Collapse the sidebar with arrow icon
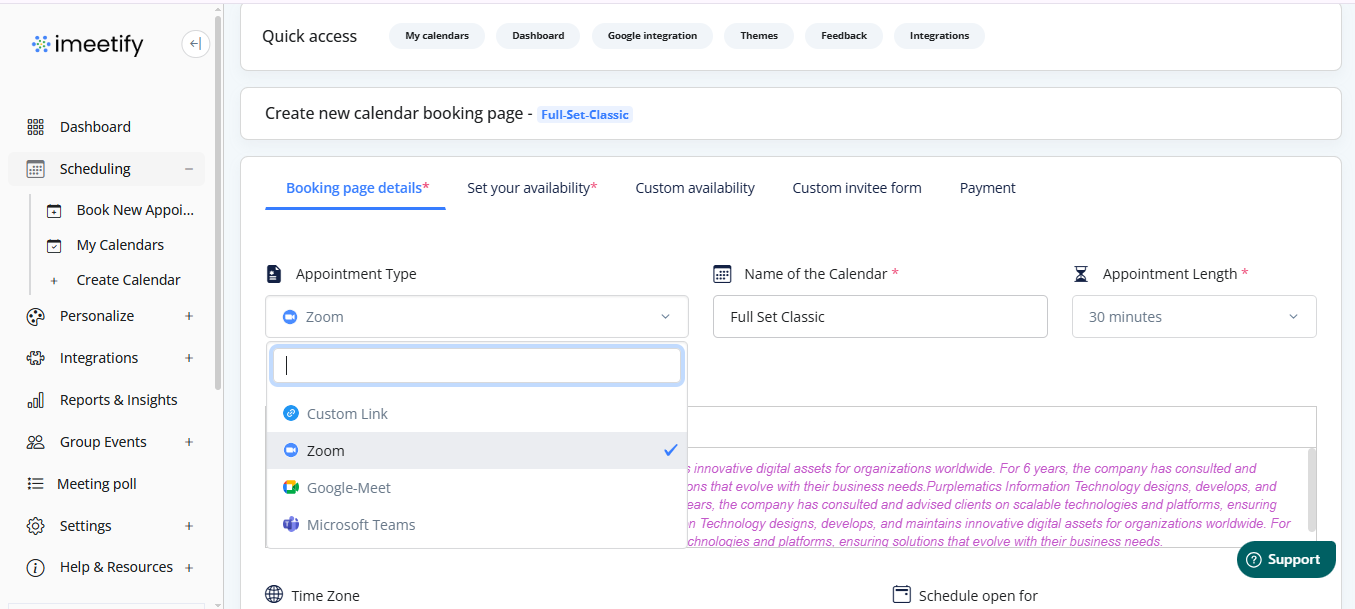The height and width of the screenshot is (609, 1355). tap(195, 44)
